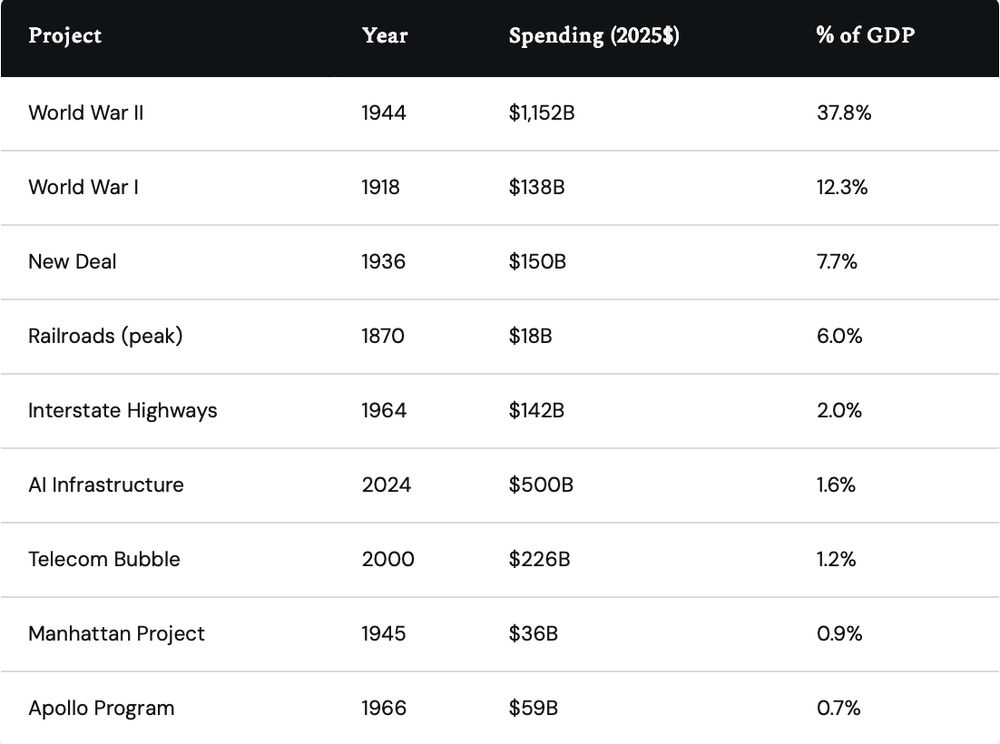Click the 2.0% GDP value
Viewport: 1000px width, 744px height.
coord(839,411)
